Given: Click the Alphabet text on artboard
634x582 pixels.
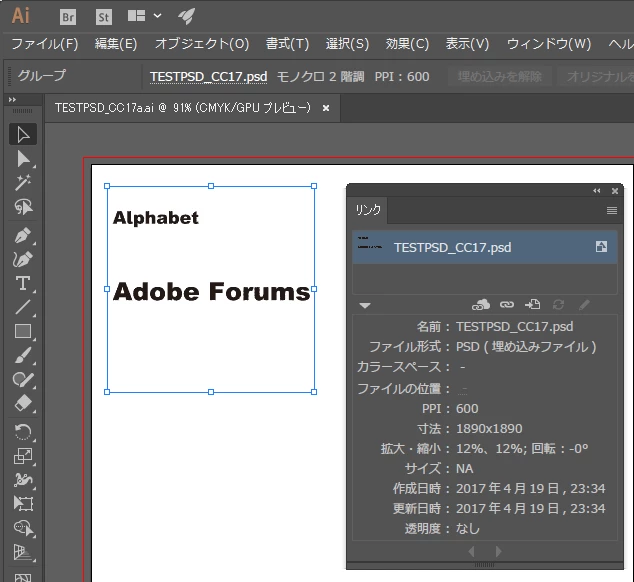Looking at the screenshot, I should tap(156, 218).
